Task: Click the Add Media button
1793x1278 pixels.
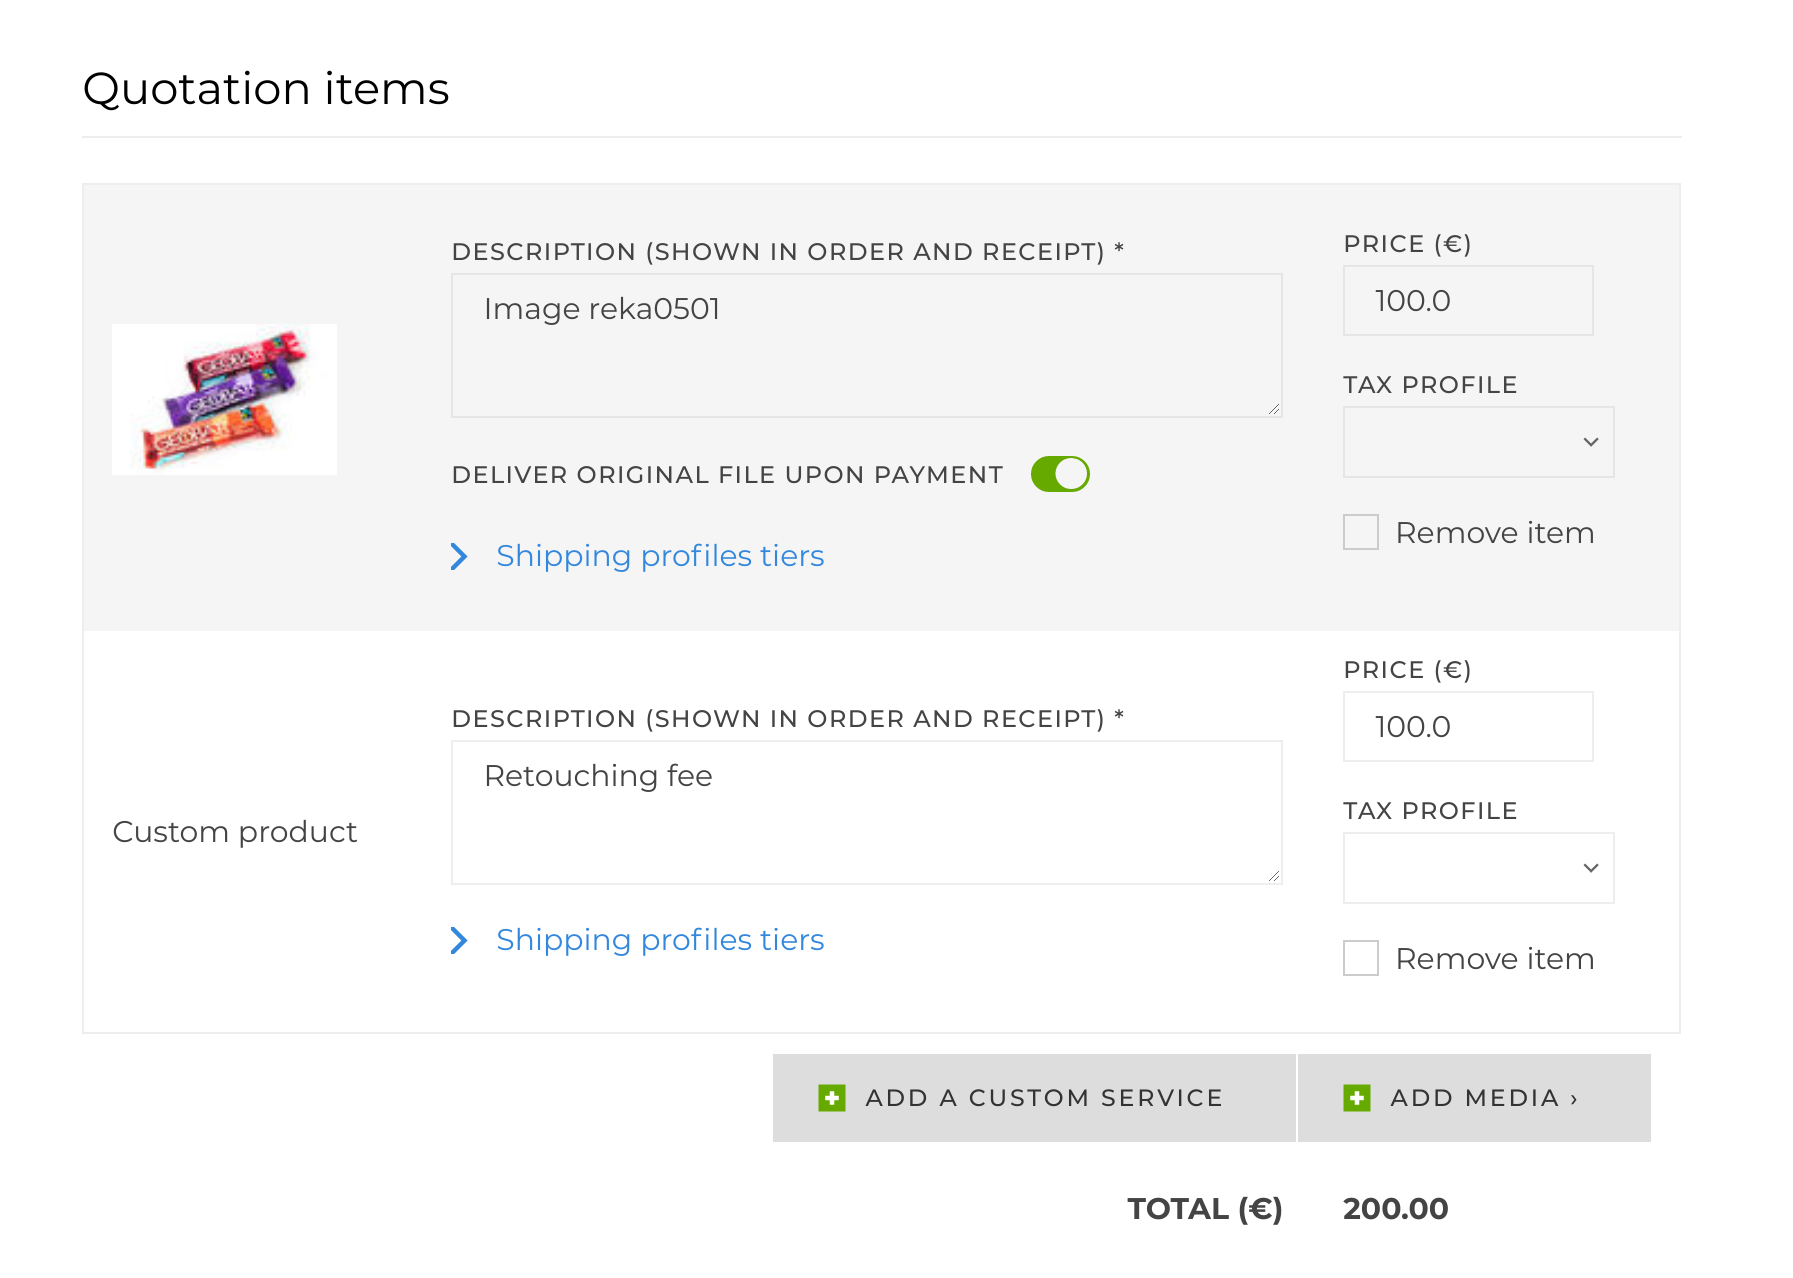Action: 1474,1098
